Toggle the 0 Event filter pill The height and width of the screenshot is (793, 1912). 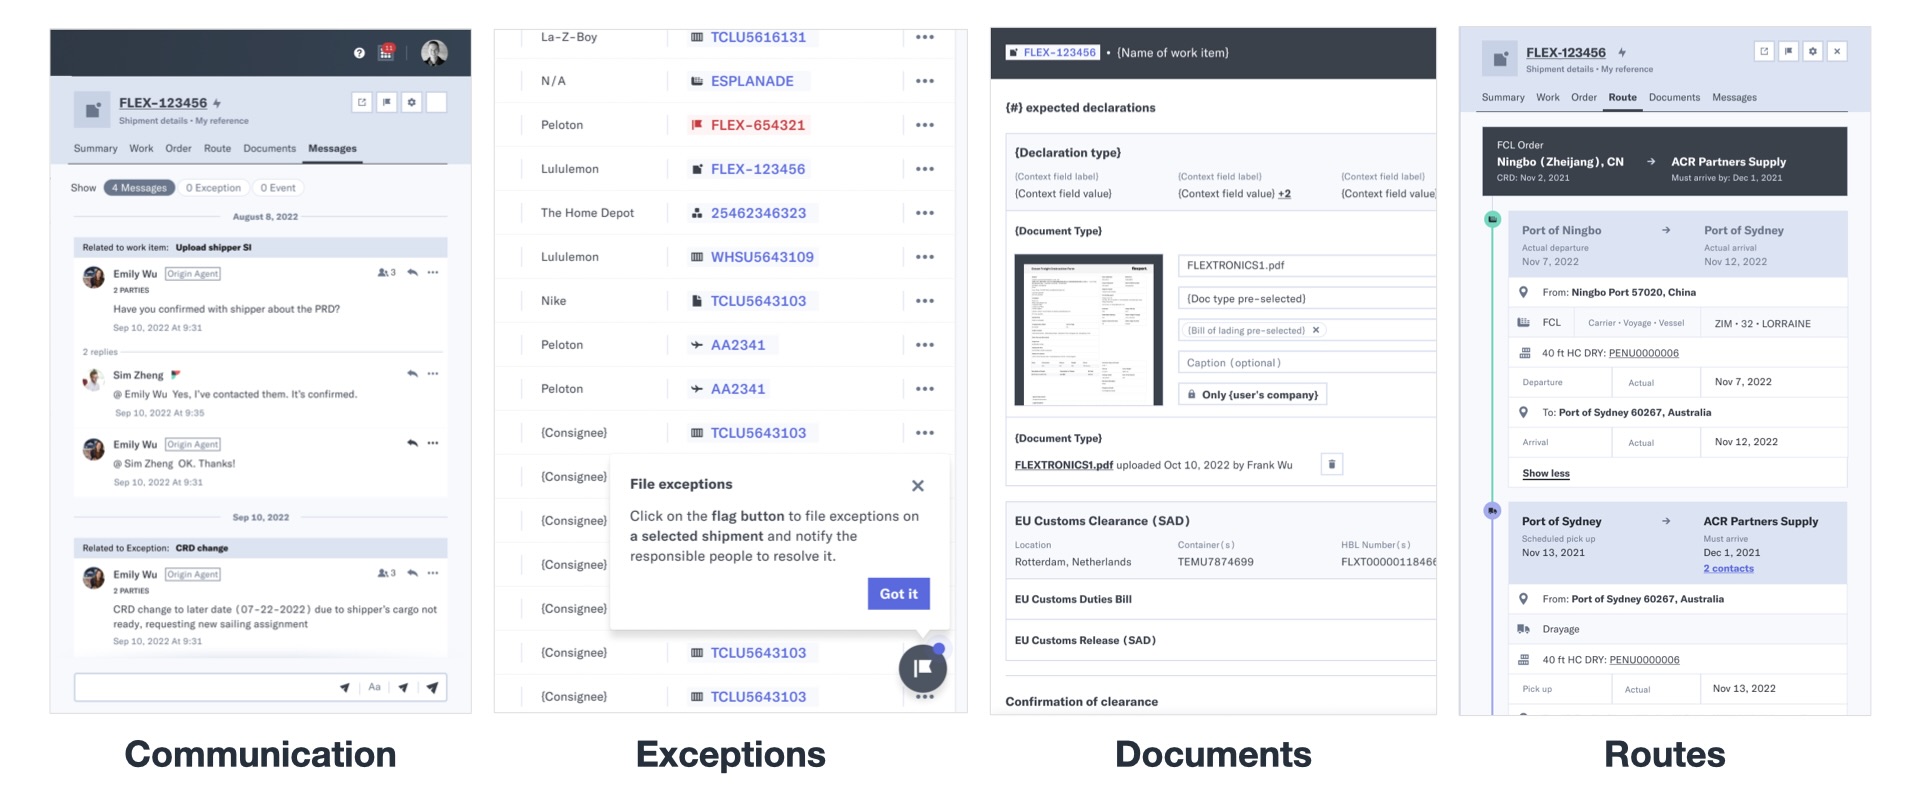pyautogui.click(x=278, y=188)
